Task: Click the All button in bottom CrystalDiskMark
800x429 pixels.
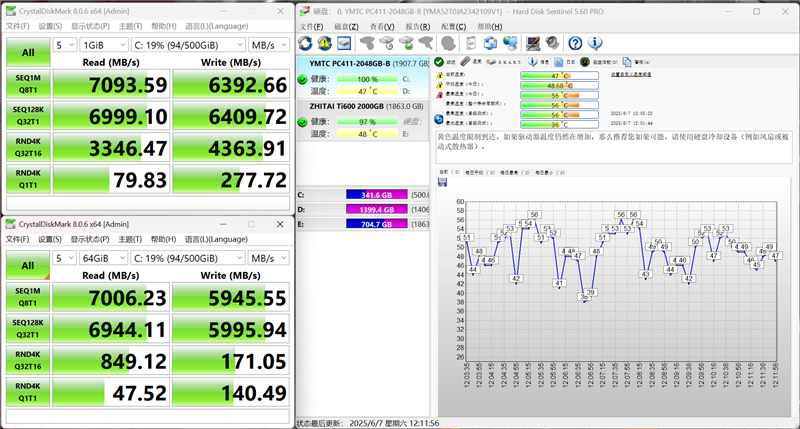Action: coord(28,265)
